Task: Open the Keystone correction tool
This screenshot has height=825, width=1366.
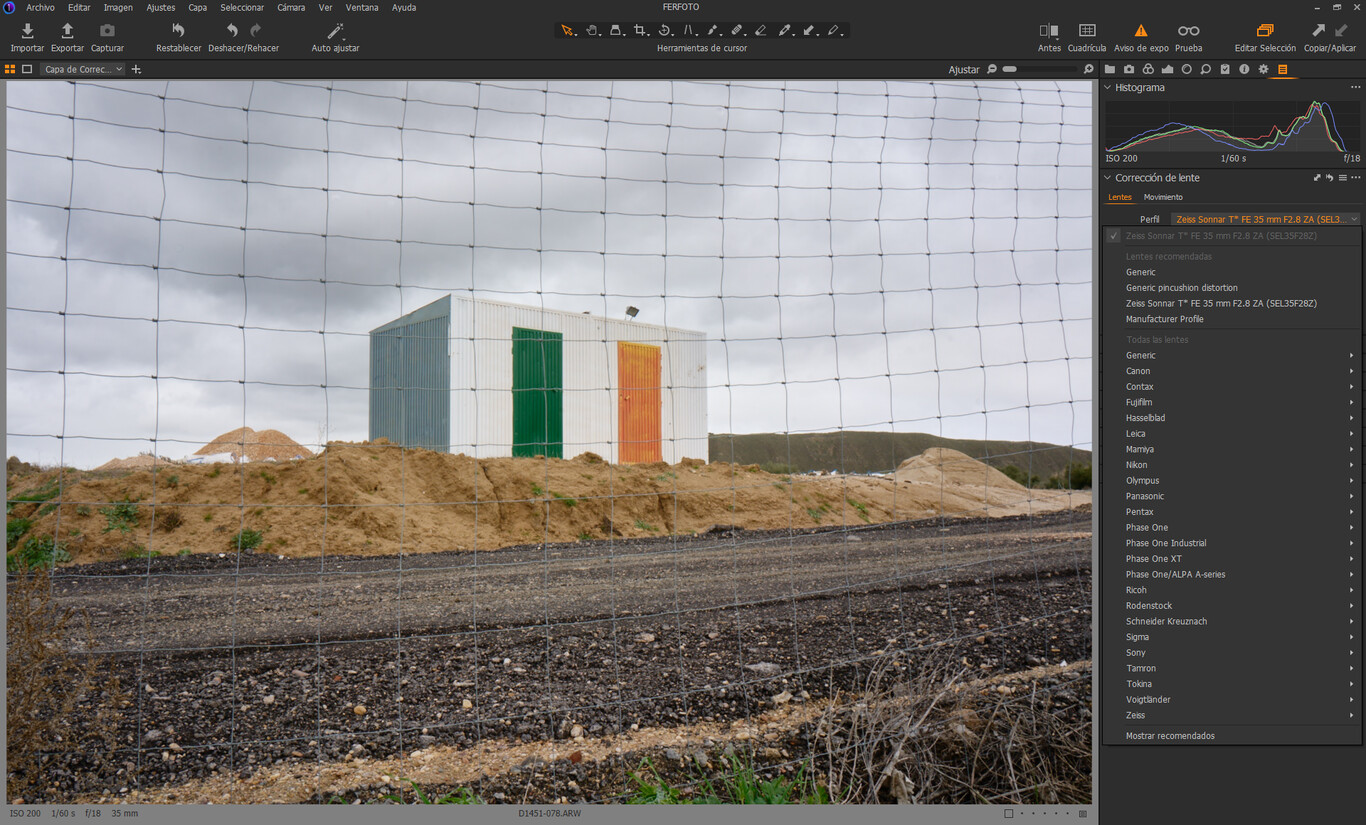Action: [x=690, y=30]
